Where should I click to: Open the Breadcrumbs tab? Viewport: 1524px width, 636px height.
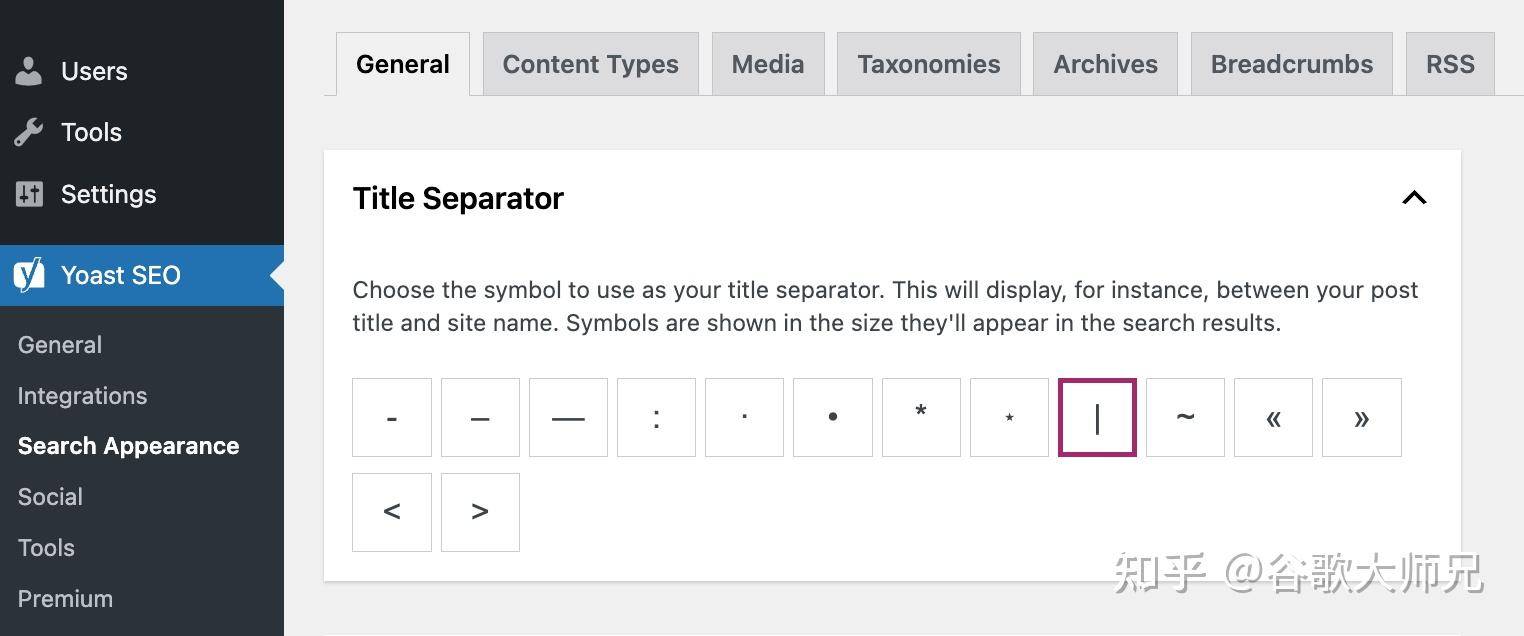tap(1292, 64)
